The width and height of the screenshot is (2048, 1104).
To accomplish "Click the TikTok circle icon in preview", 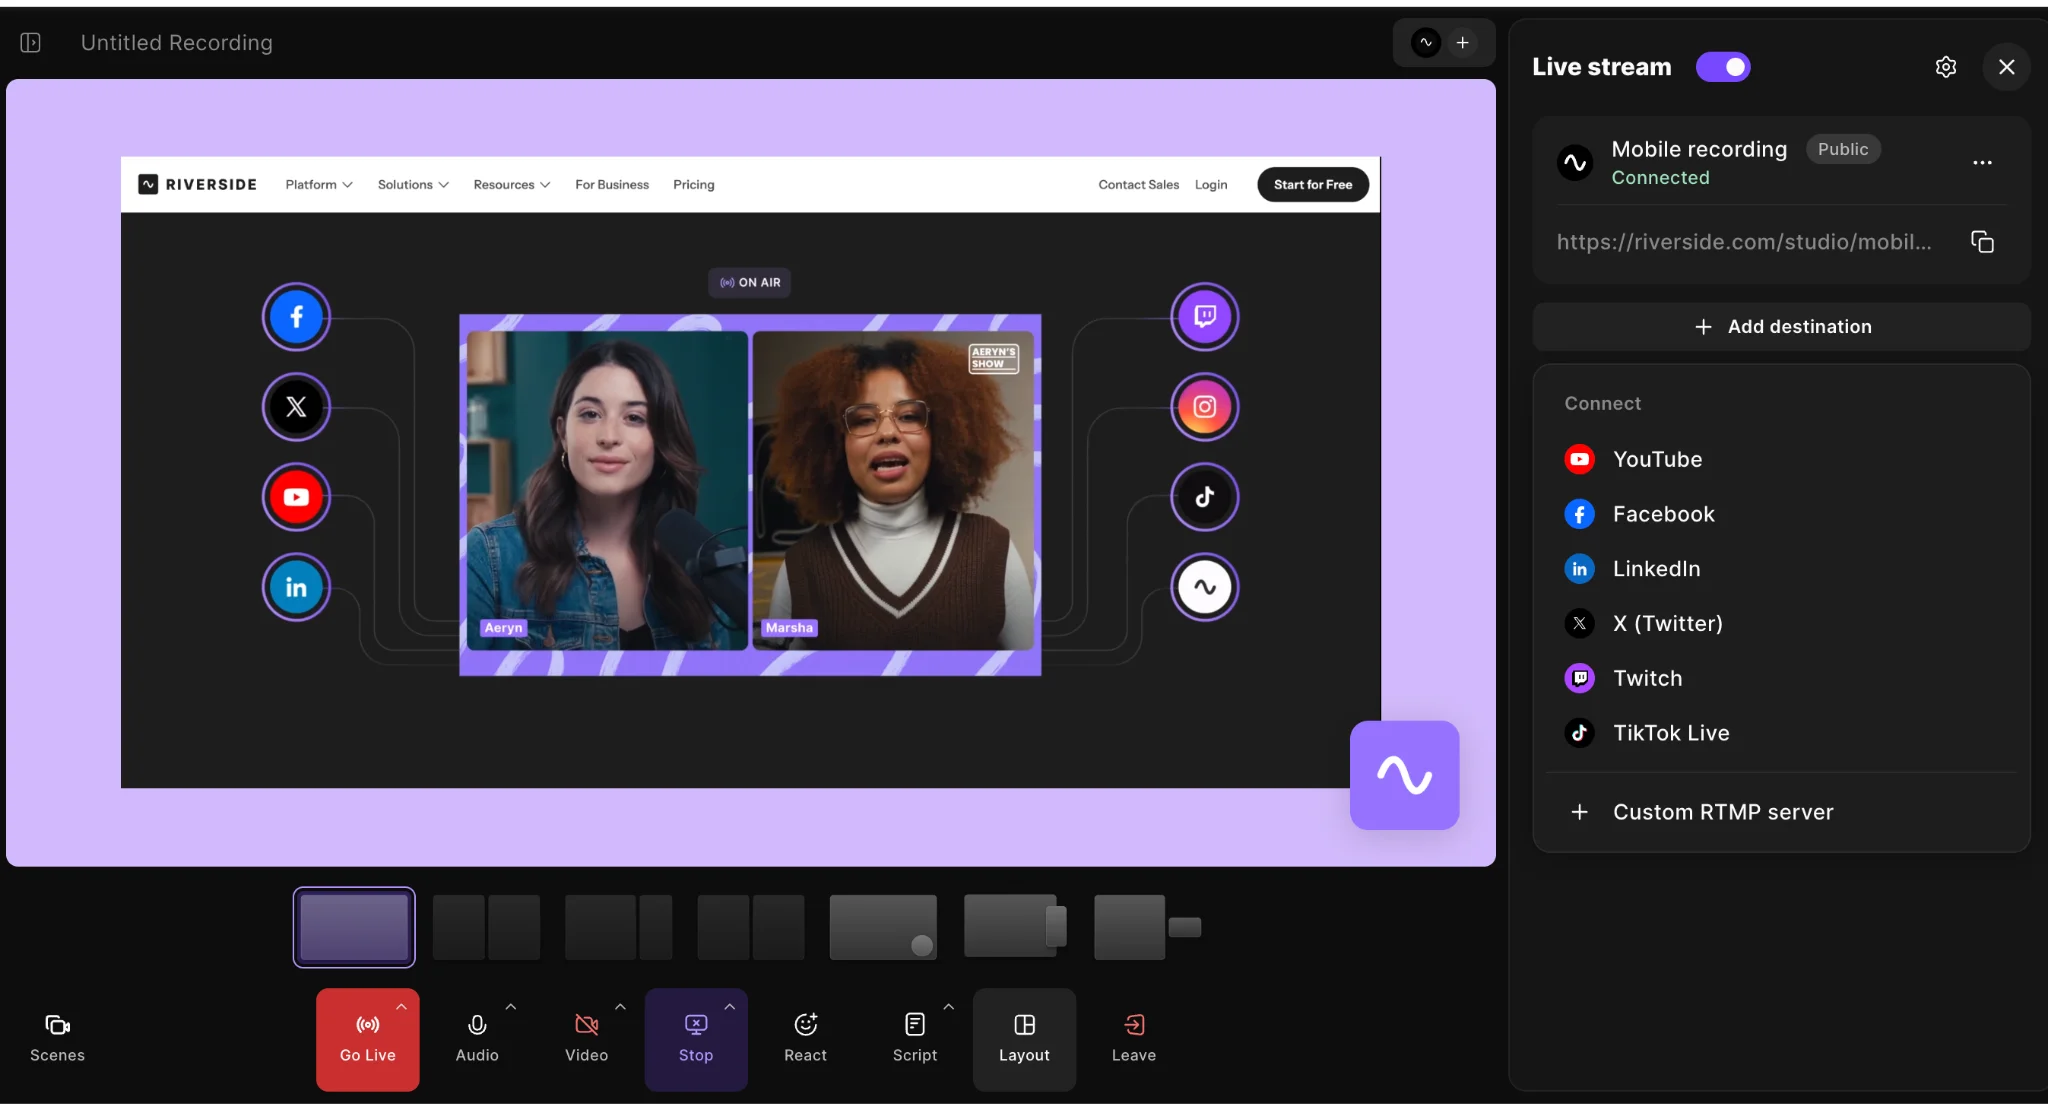I will (x=1205, y=497).
